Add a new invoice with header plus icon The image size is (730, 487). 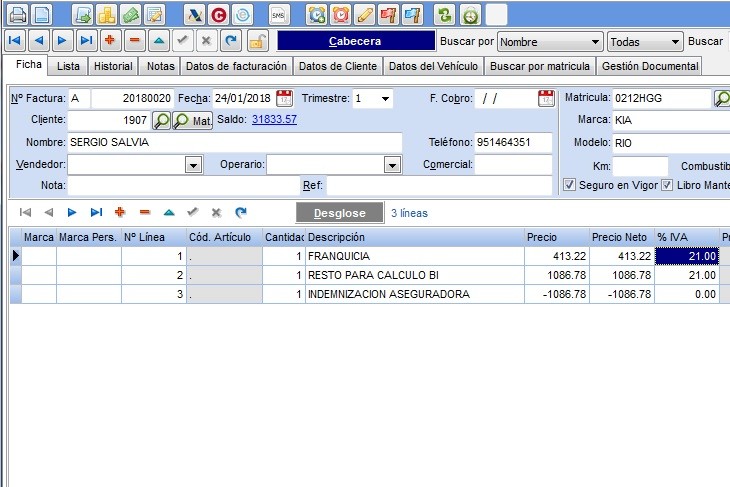(110, 41)
